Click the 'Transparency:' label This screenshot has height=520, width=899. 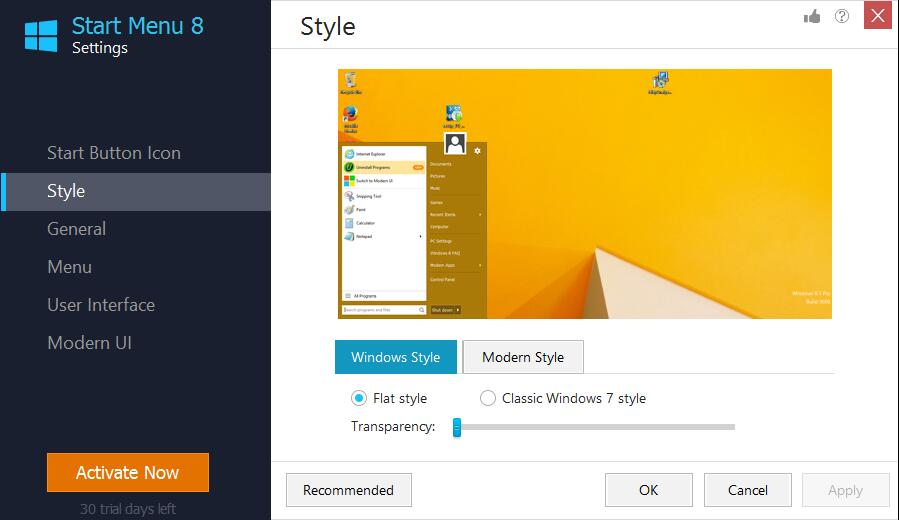pos(393,427)
